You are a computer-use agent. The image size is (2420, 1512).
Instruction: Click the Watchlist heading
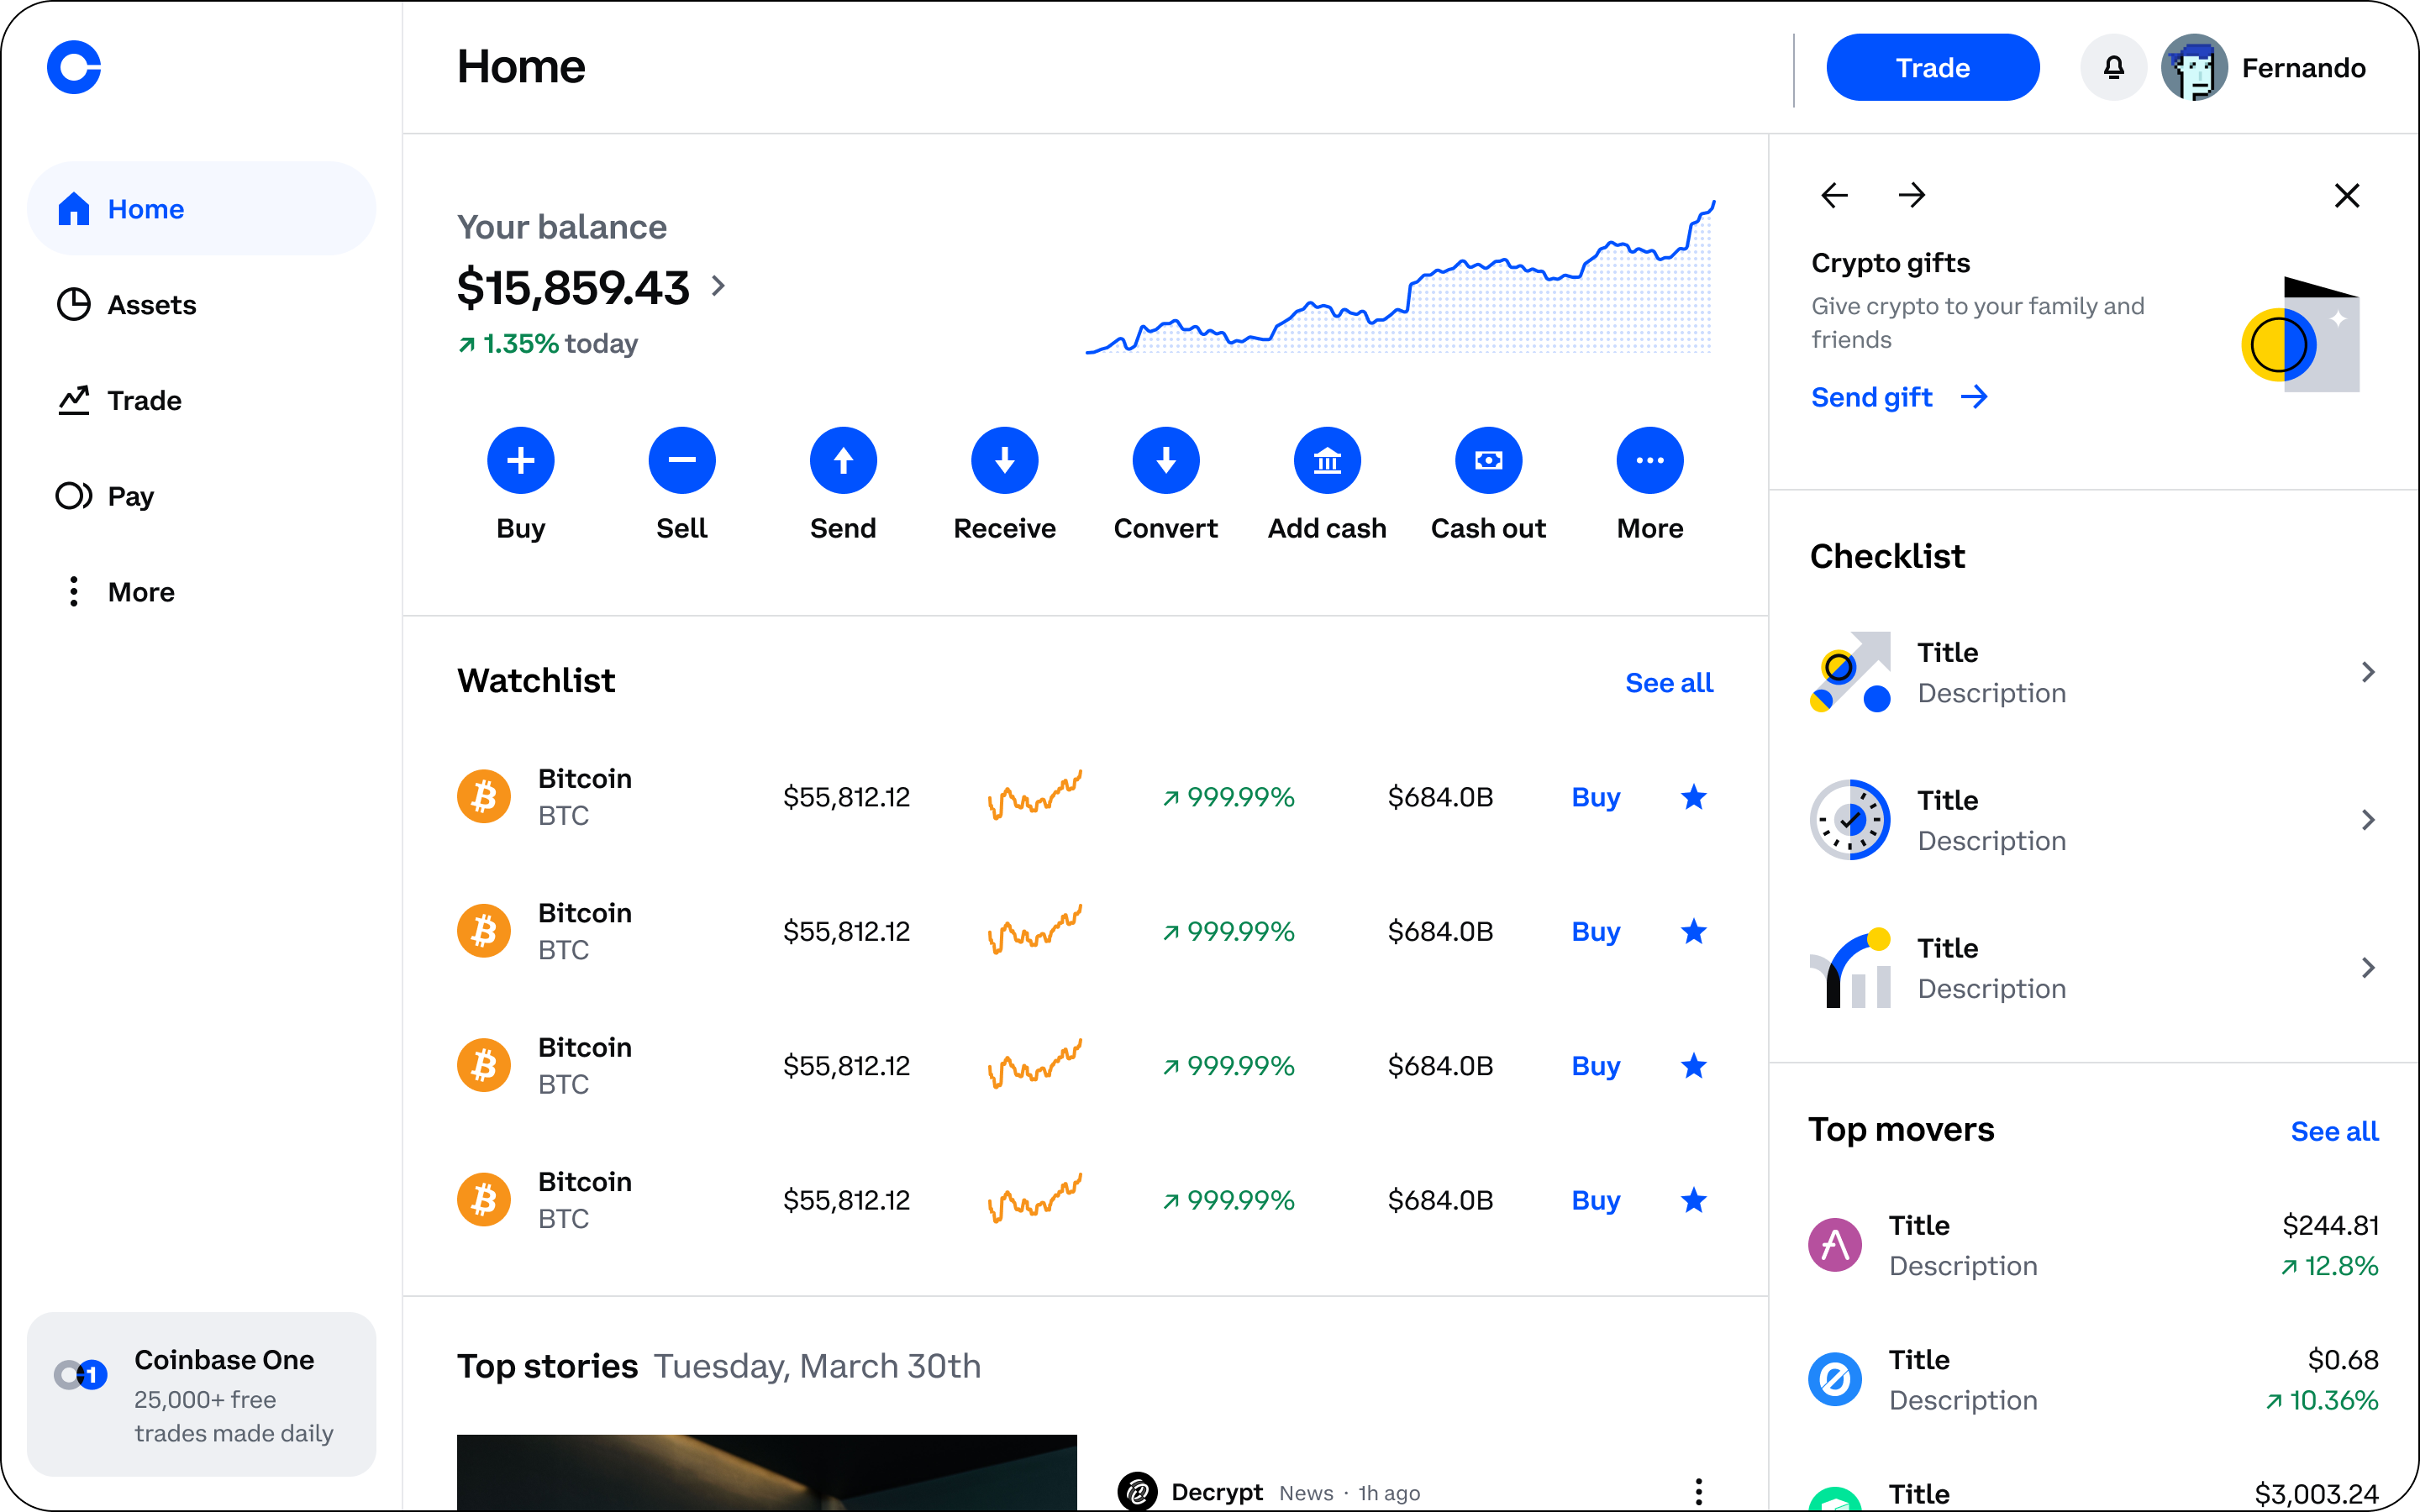pyautogui.click(x=536, y=681)
